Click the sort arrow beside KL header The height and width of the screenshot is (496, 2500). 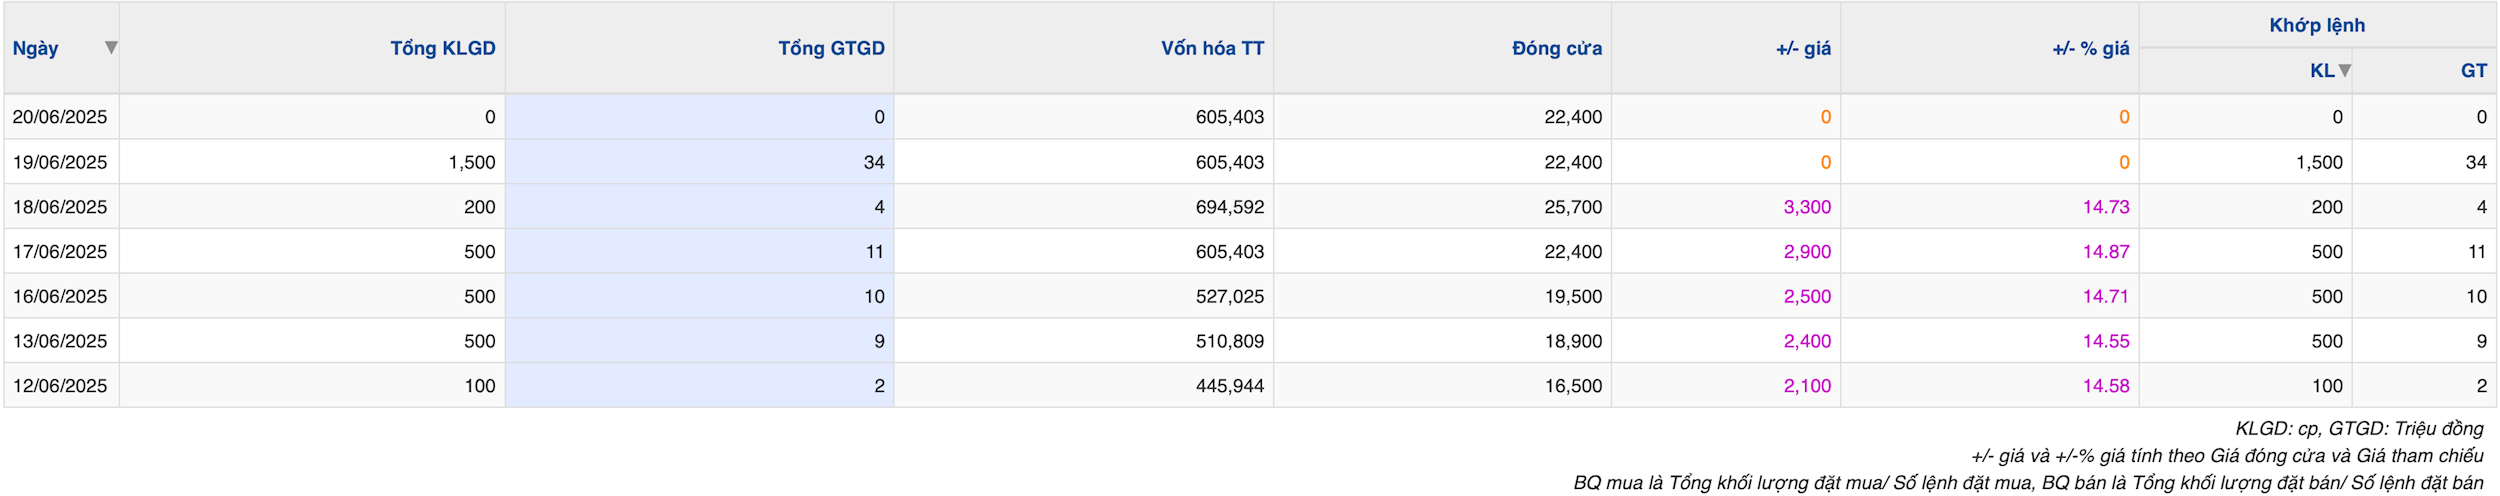(2344, 70)
